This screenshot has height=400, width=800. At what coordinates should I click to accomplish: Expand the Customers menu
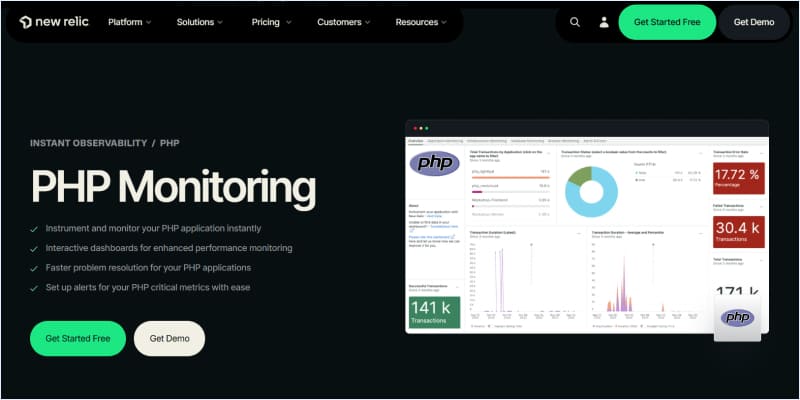pos(343,22)
